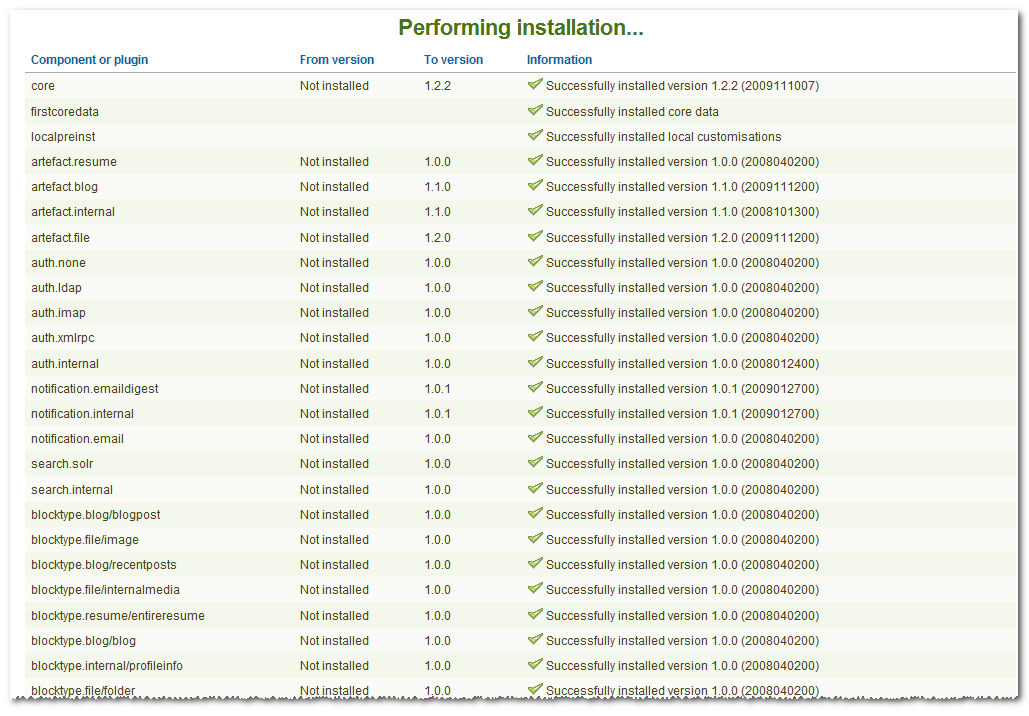Select the 'notification.emaildigest' component name
The image size is (1029, 716).
[94, 389]
